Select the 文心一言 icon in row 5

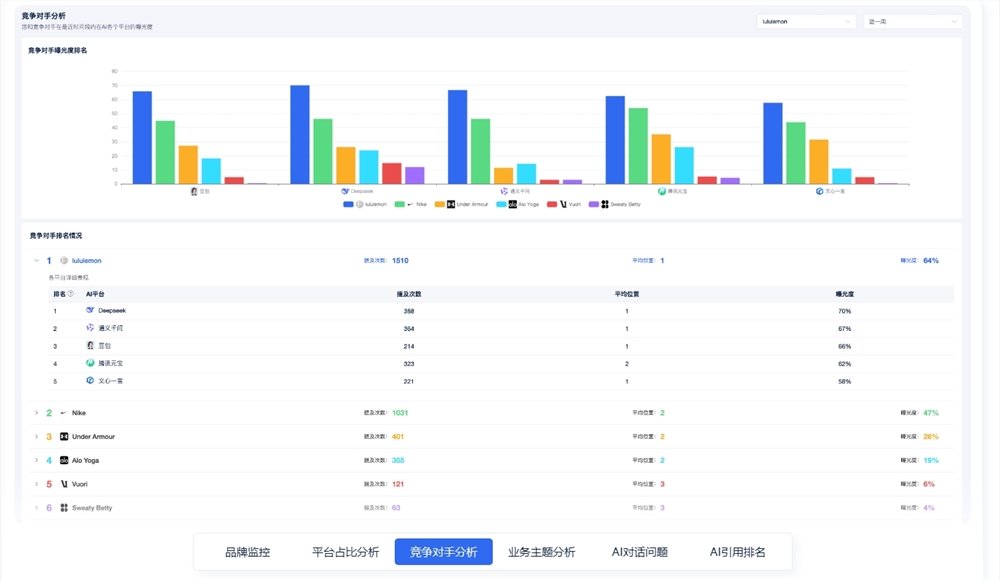tap(89, 381)
